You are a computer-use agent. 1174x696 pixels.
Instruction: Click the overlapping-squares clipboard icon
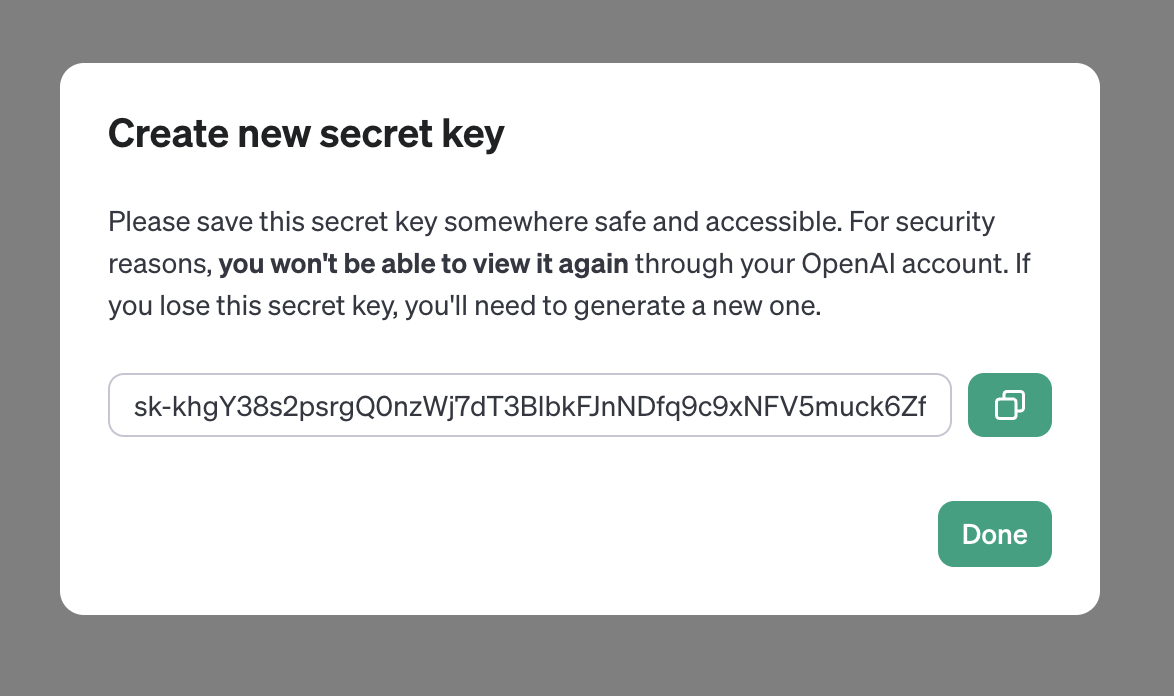1009,405
